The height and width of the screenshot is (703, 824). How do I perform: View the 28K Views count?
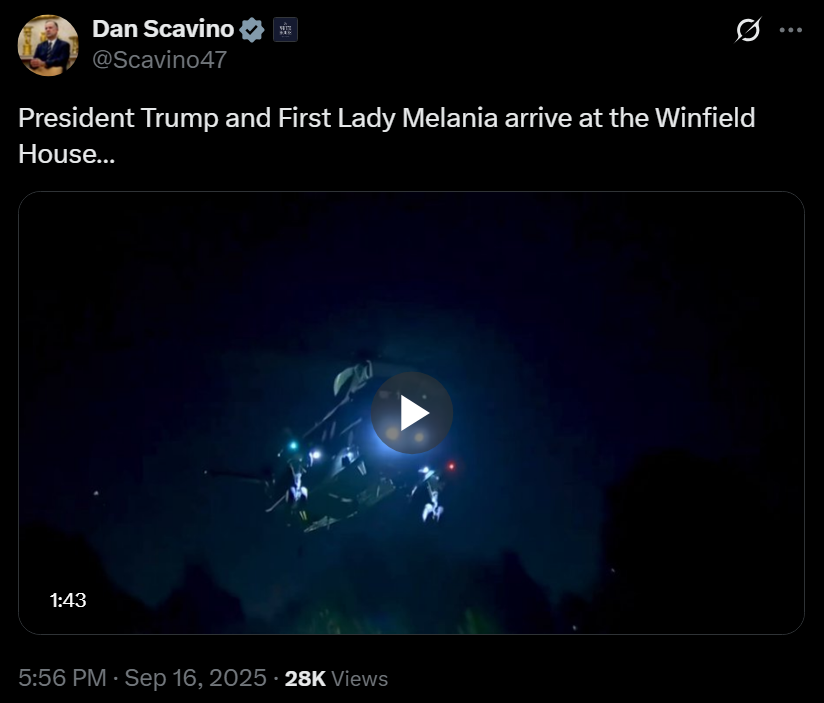pos(336,678)
